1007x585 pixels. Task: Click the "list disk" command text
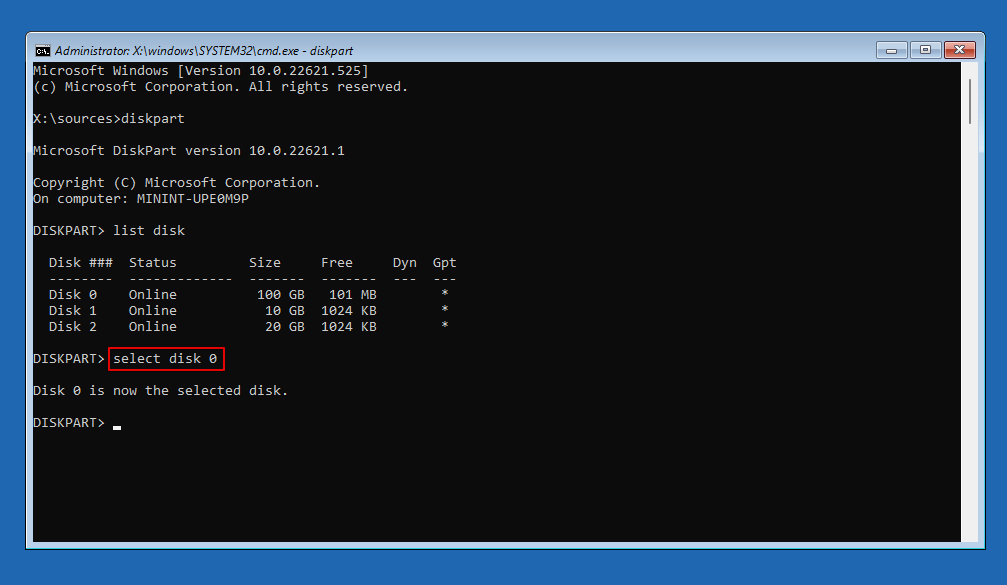click(149, 231)
